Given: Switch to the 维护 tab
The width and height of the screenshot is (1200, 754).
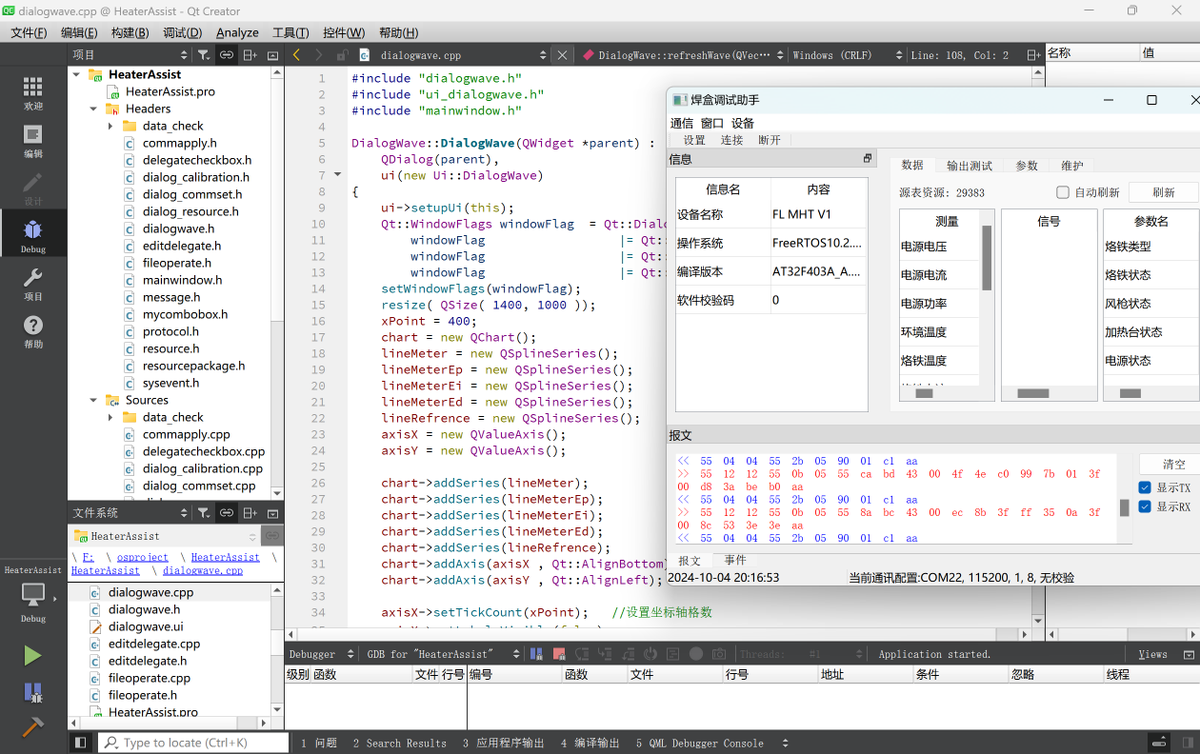Looking at the screenshot, I should point(1072,166).
